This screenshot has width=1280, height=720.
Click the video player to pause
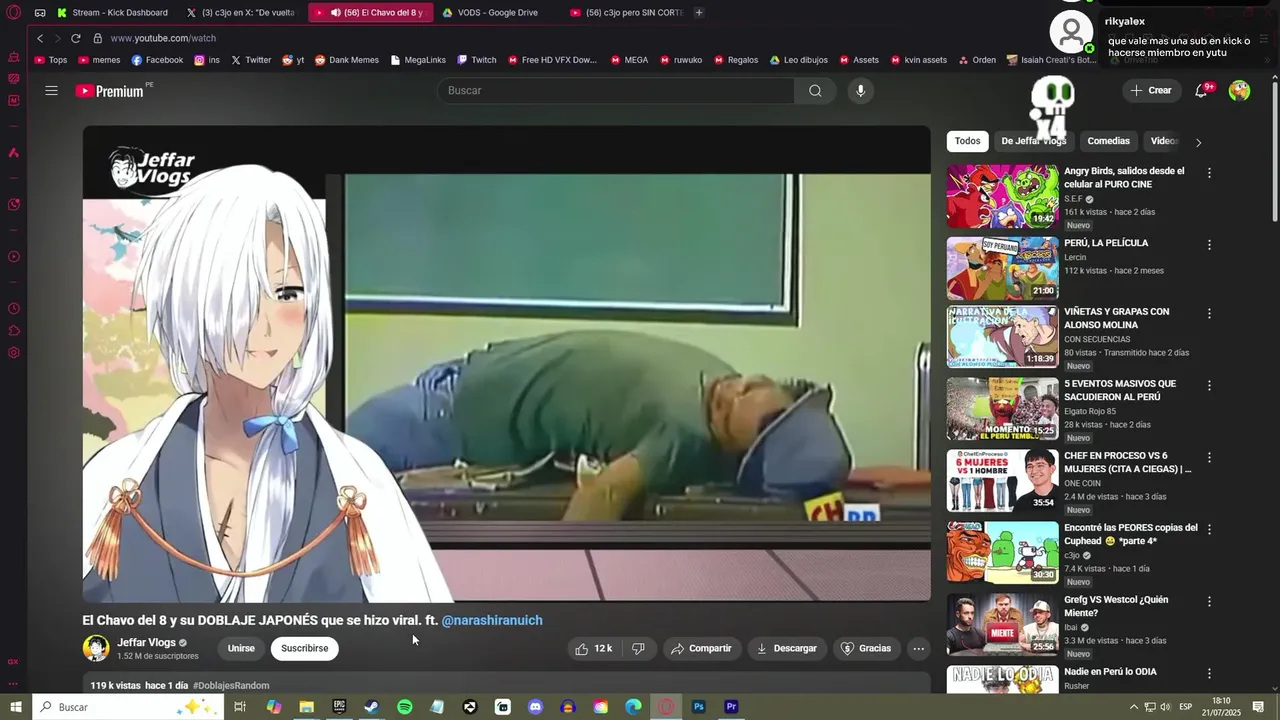pyautogui.click(x=506, y=363)
